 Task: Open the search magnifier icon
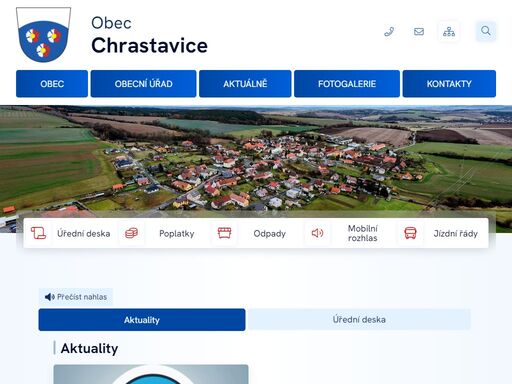(486, 31)
